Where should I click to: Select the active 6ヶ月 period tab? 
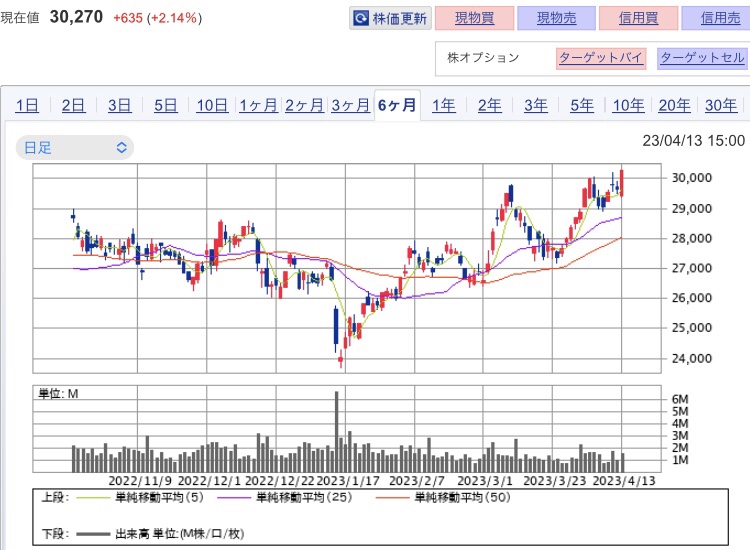pyautogui.click(x=397, y=105)
